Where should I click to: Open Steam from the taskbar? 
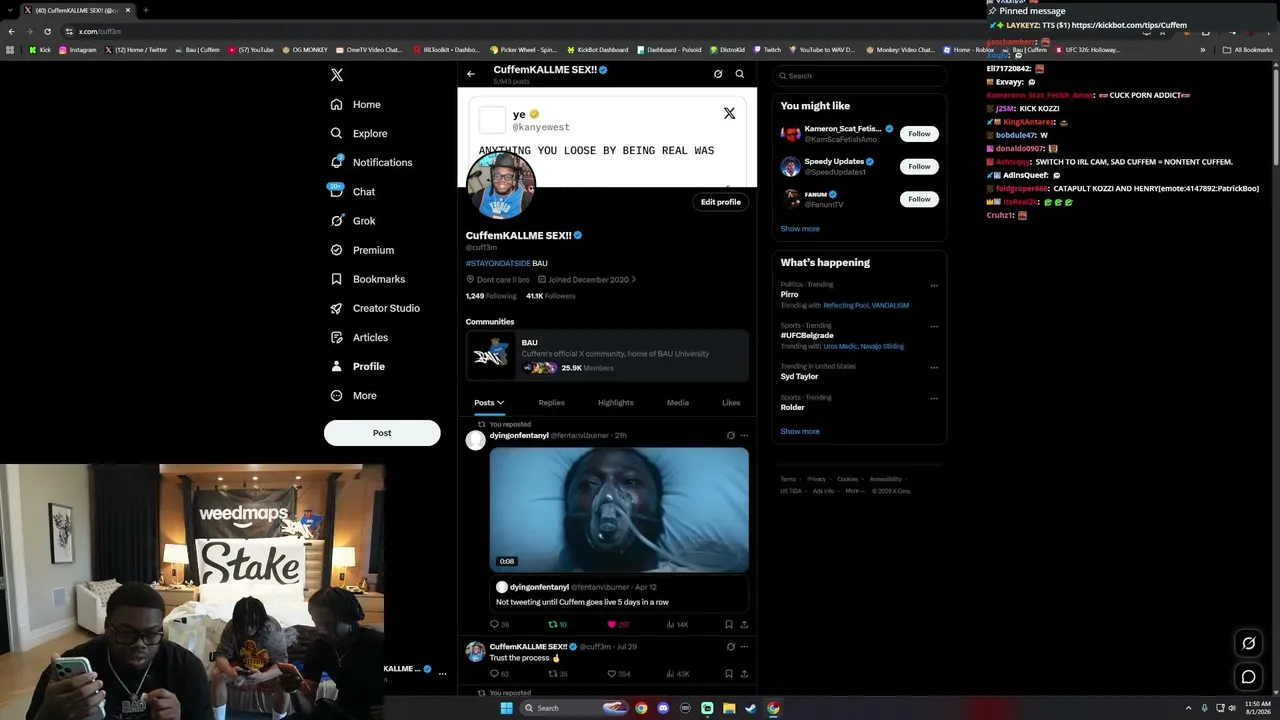pyautogui.click(x=751, y=708)
